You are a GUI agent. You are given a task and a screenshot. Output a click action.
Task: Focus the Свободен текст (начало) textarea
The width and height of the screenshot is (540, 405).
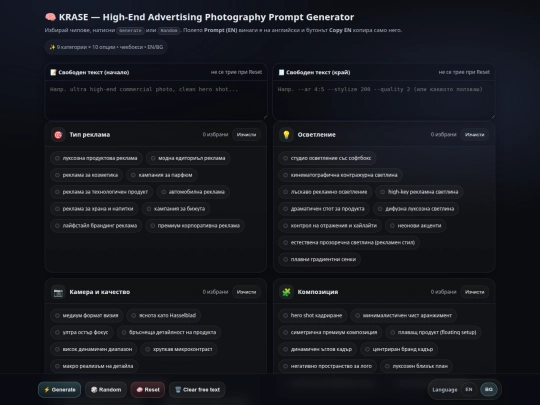[156, 101]
